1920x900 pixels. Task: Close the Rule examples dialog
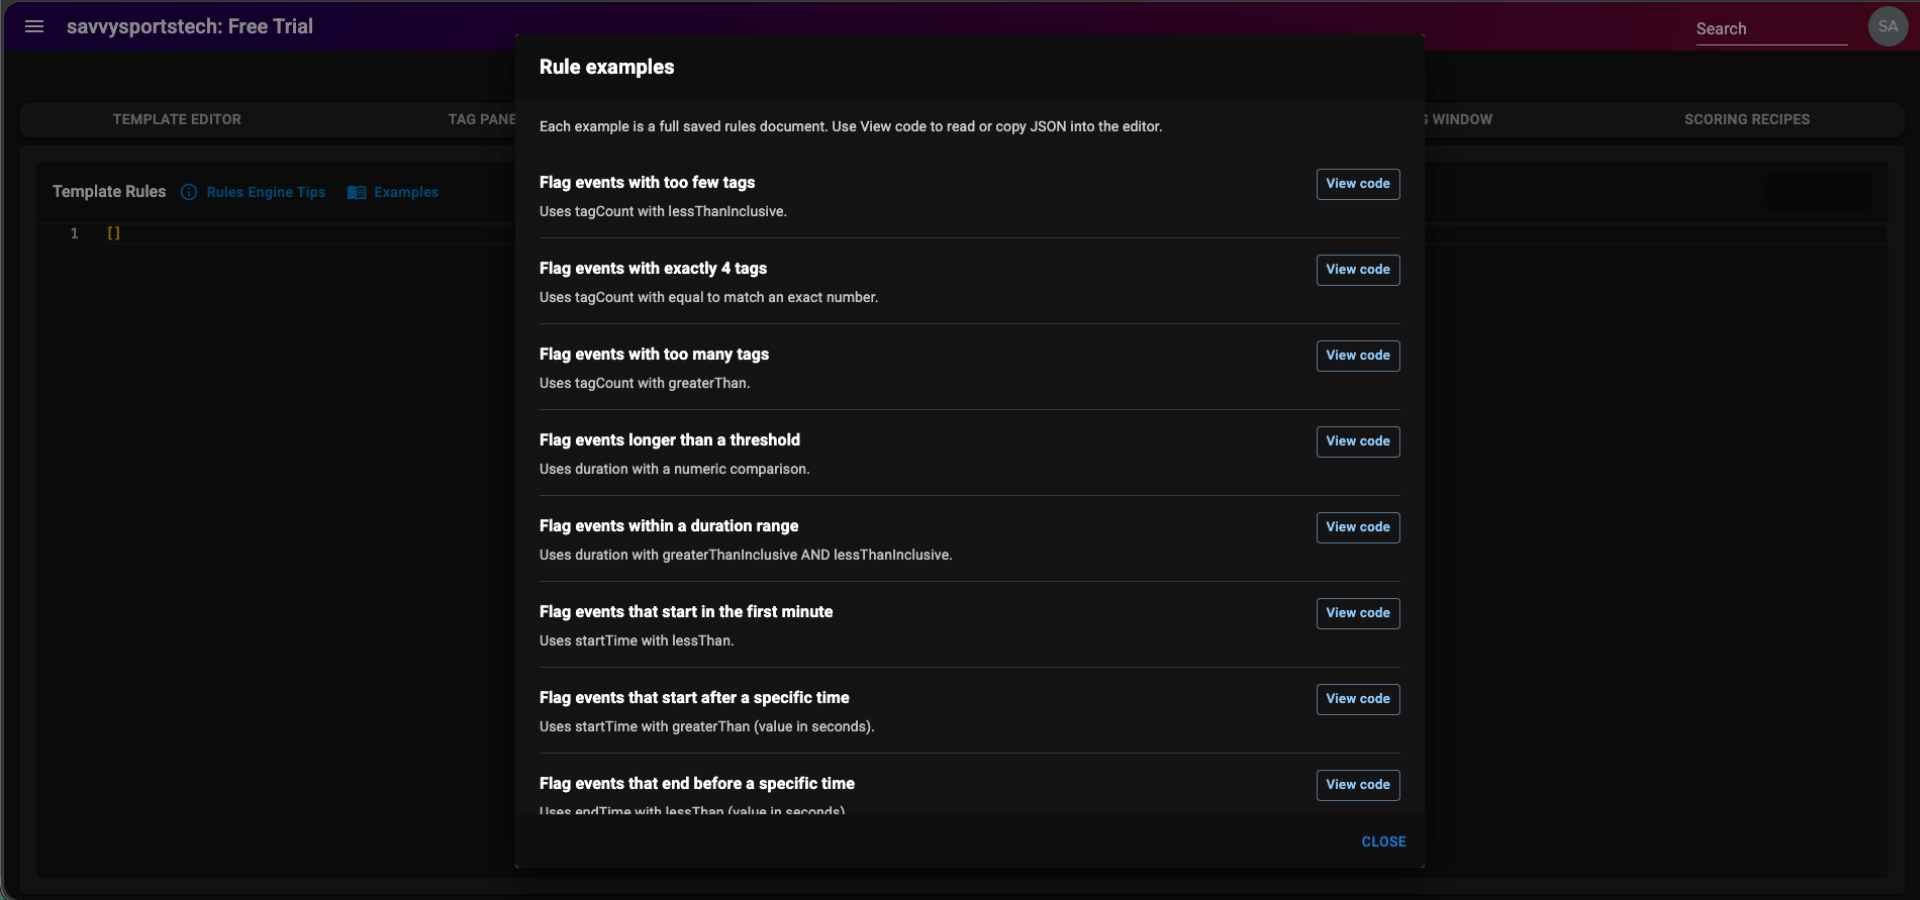[1383, 842]
